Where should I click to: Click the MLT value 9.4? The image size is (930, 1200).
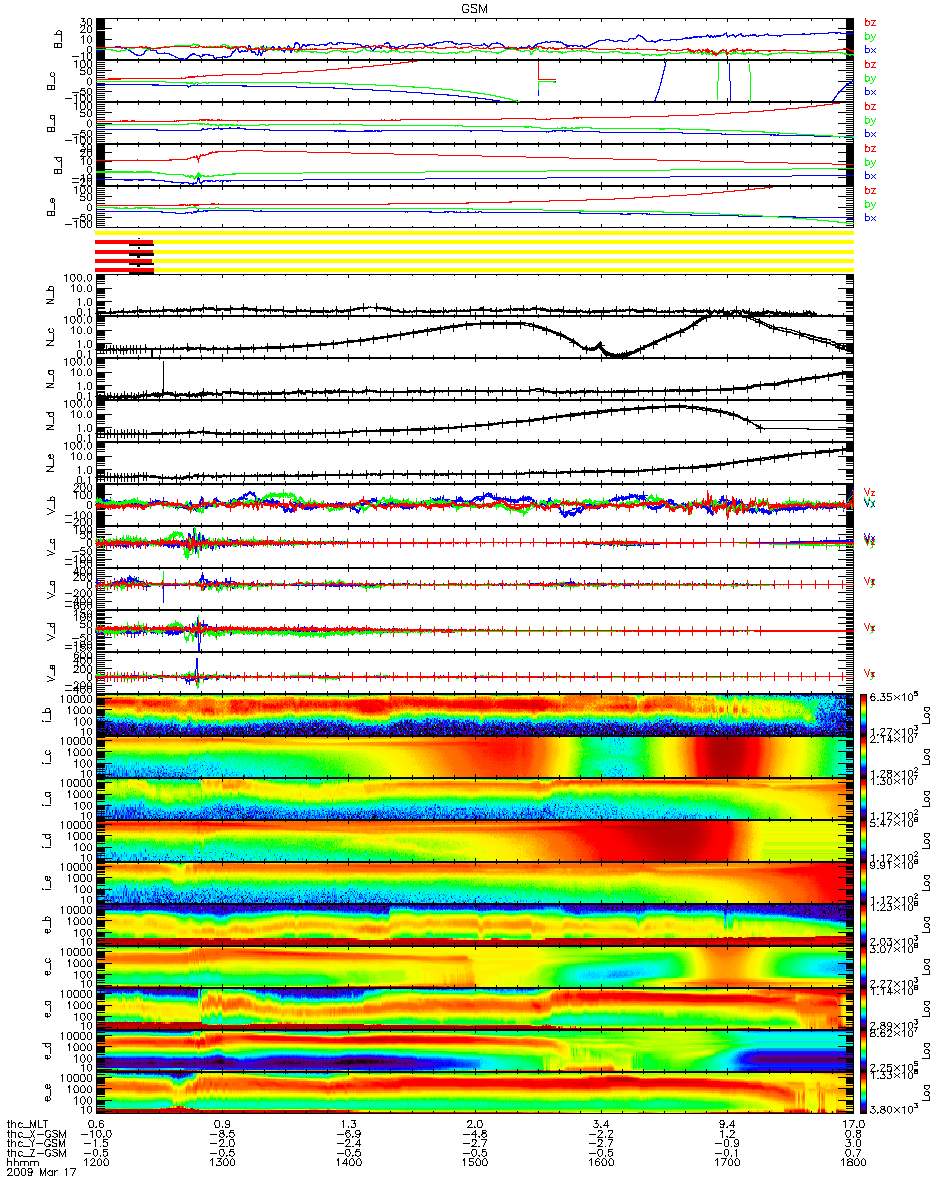(726, 1125)
